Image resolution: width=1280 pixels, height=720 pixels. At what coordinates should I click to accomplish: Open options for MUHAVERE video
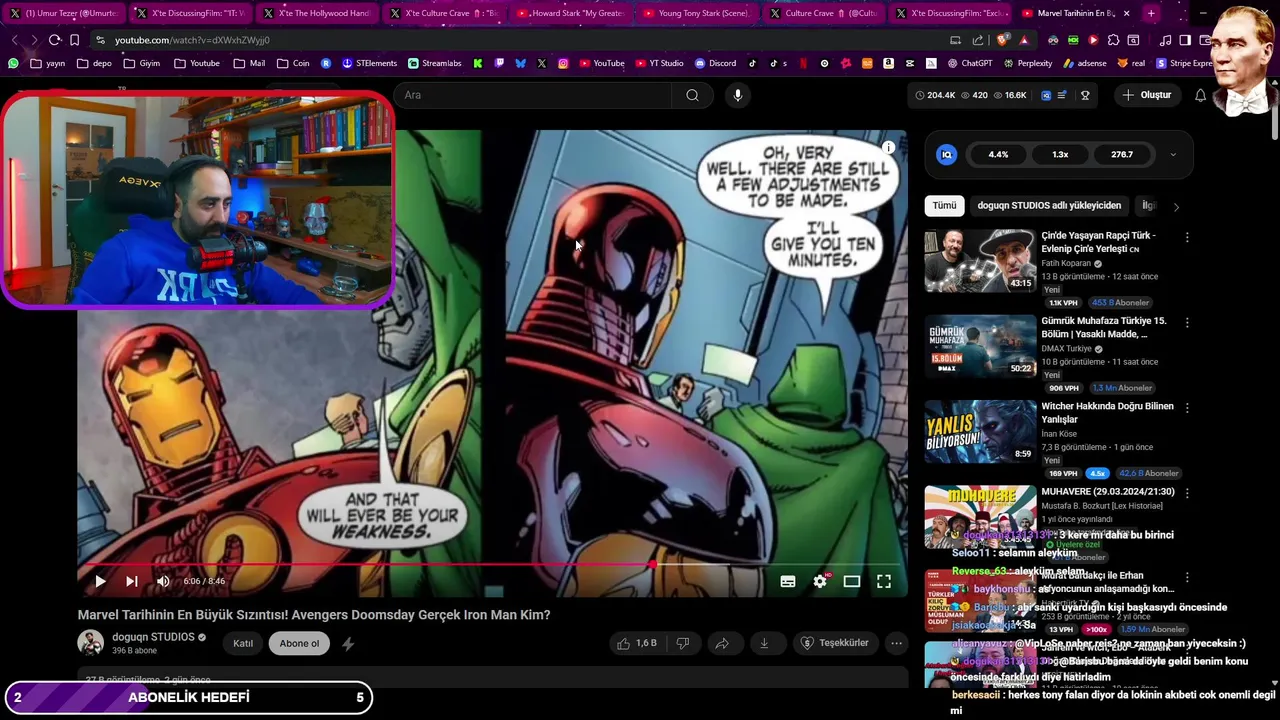point(1187,493)
